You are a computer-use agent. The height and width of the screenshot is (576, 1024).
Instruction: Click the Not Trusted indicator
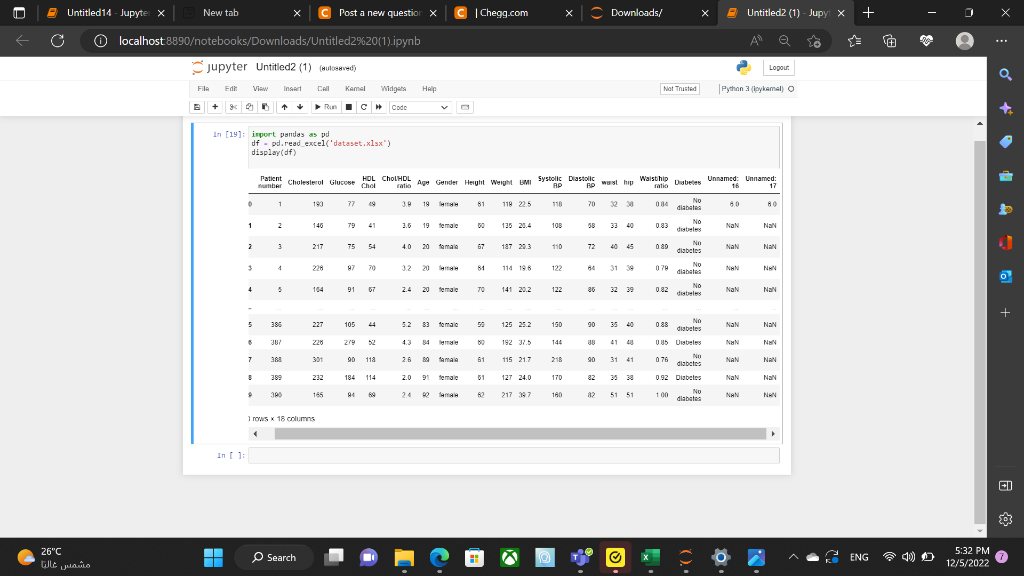(679, 89)
